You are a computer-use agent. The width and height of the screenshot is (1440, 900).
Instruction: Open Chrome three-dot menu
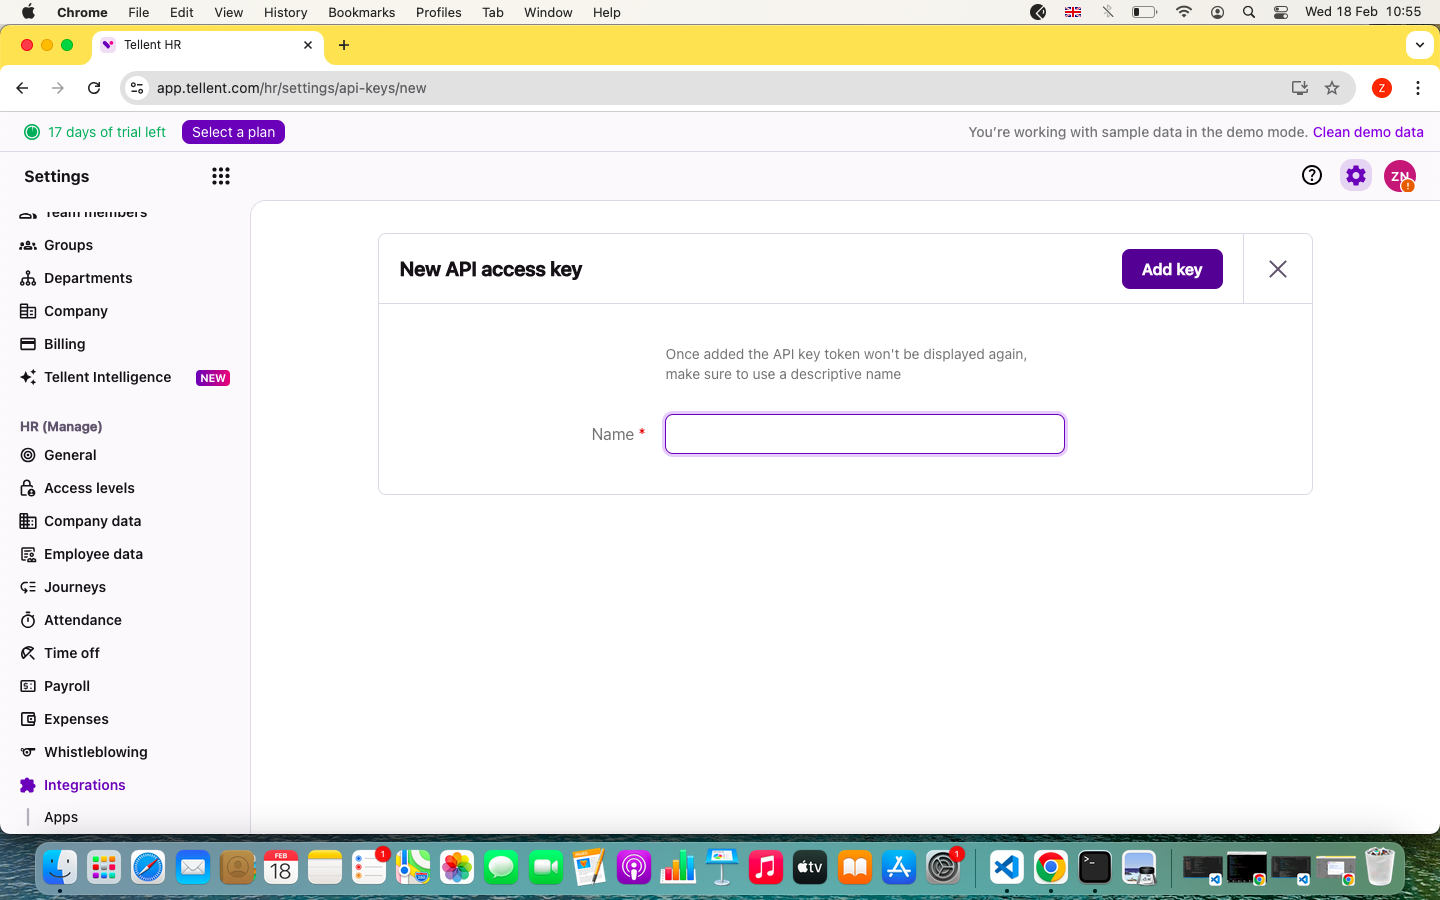click(1418, 88)
